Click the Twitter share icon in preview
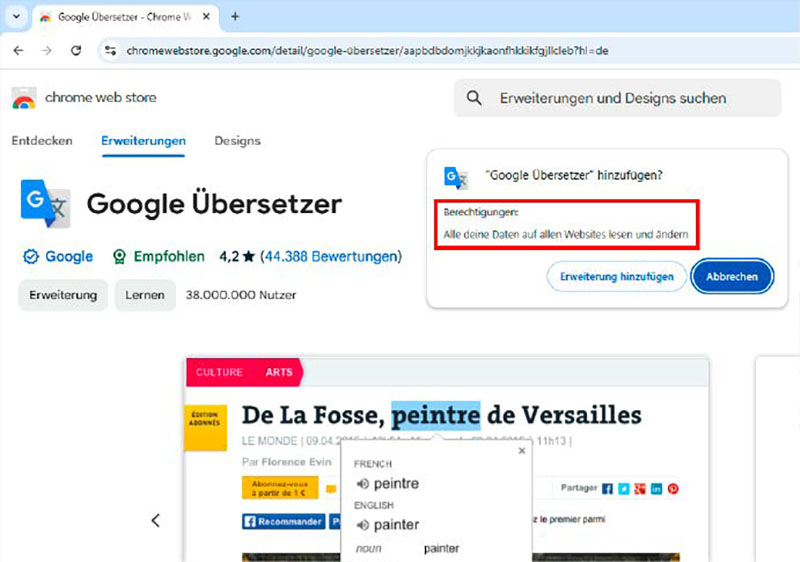The height and width of the screenshot is (562, 800). point(623,489)
